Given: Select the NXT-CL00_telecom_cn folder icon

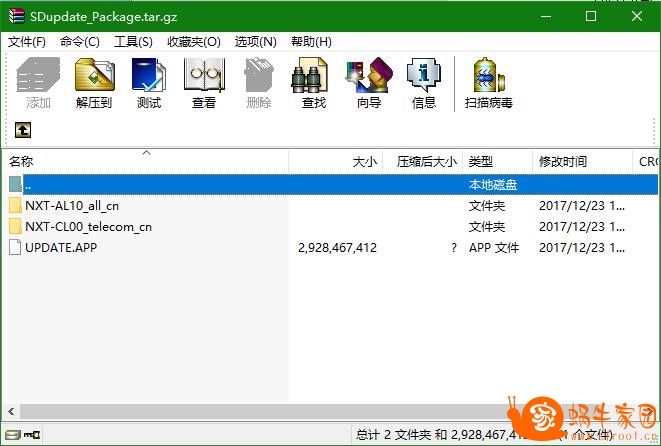Looking at the screenshot, I should [15, 226].
